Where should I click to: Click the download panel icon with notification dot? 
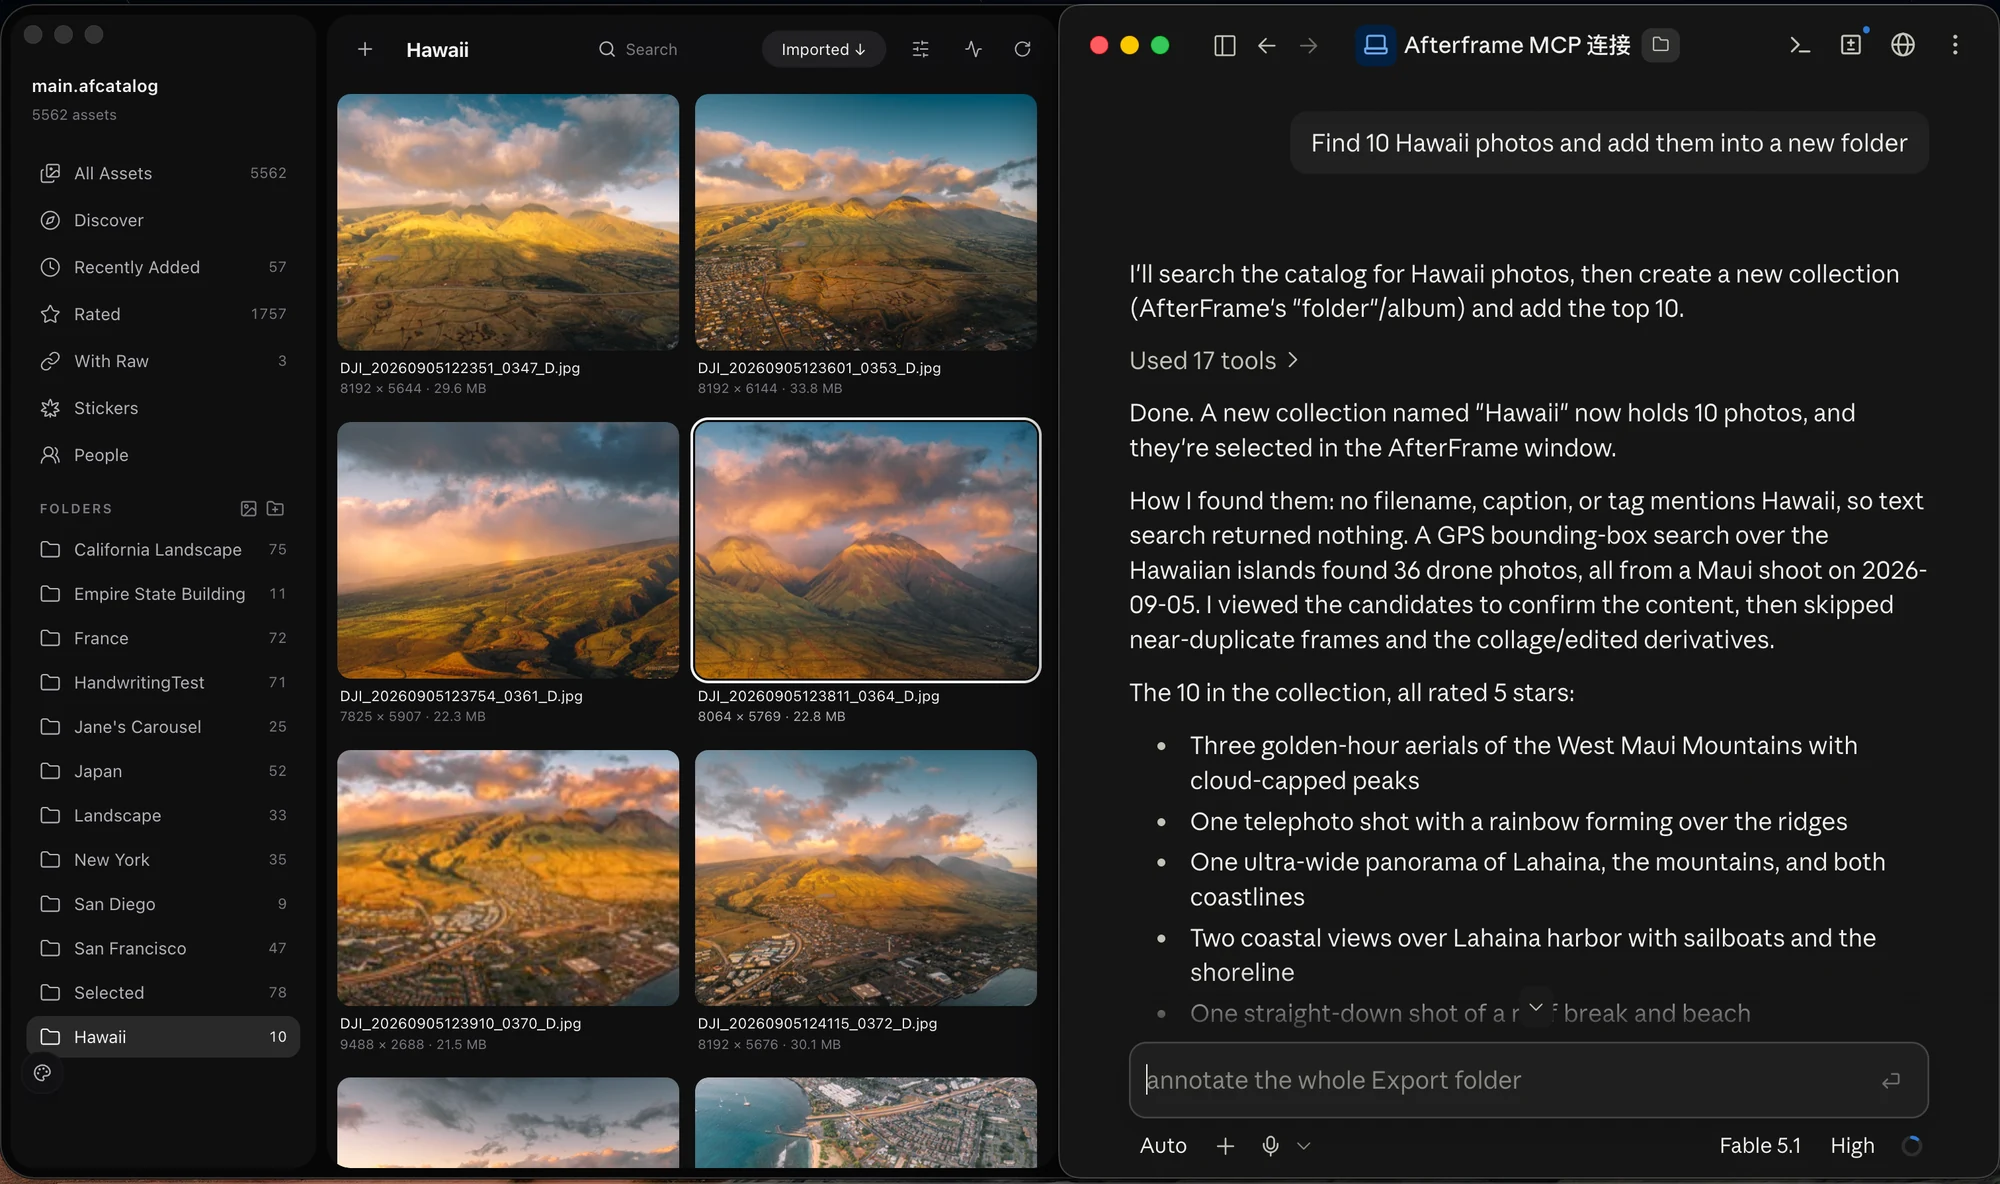tap(1852, 44)
